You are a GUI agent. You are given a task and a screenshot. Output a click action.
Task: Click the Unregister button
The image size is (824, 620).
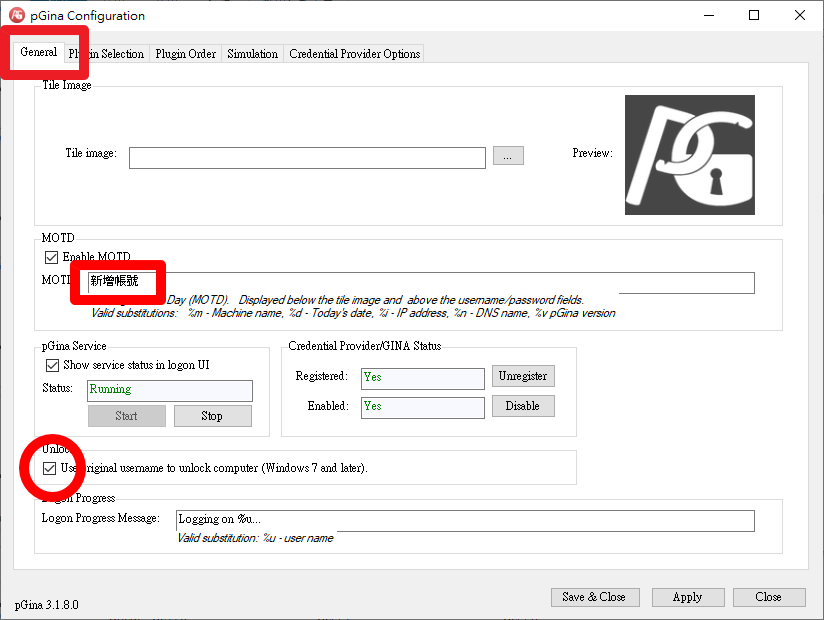[x=523, y=376]
